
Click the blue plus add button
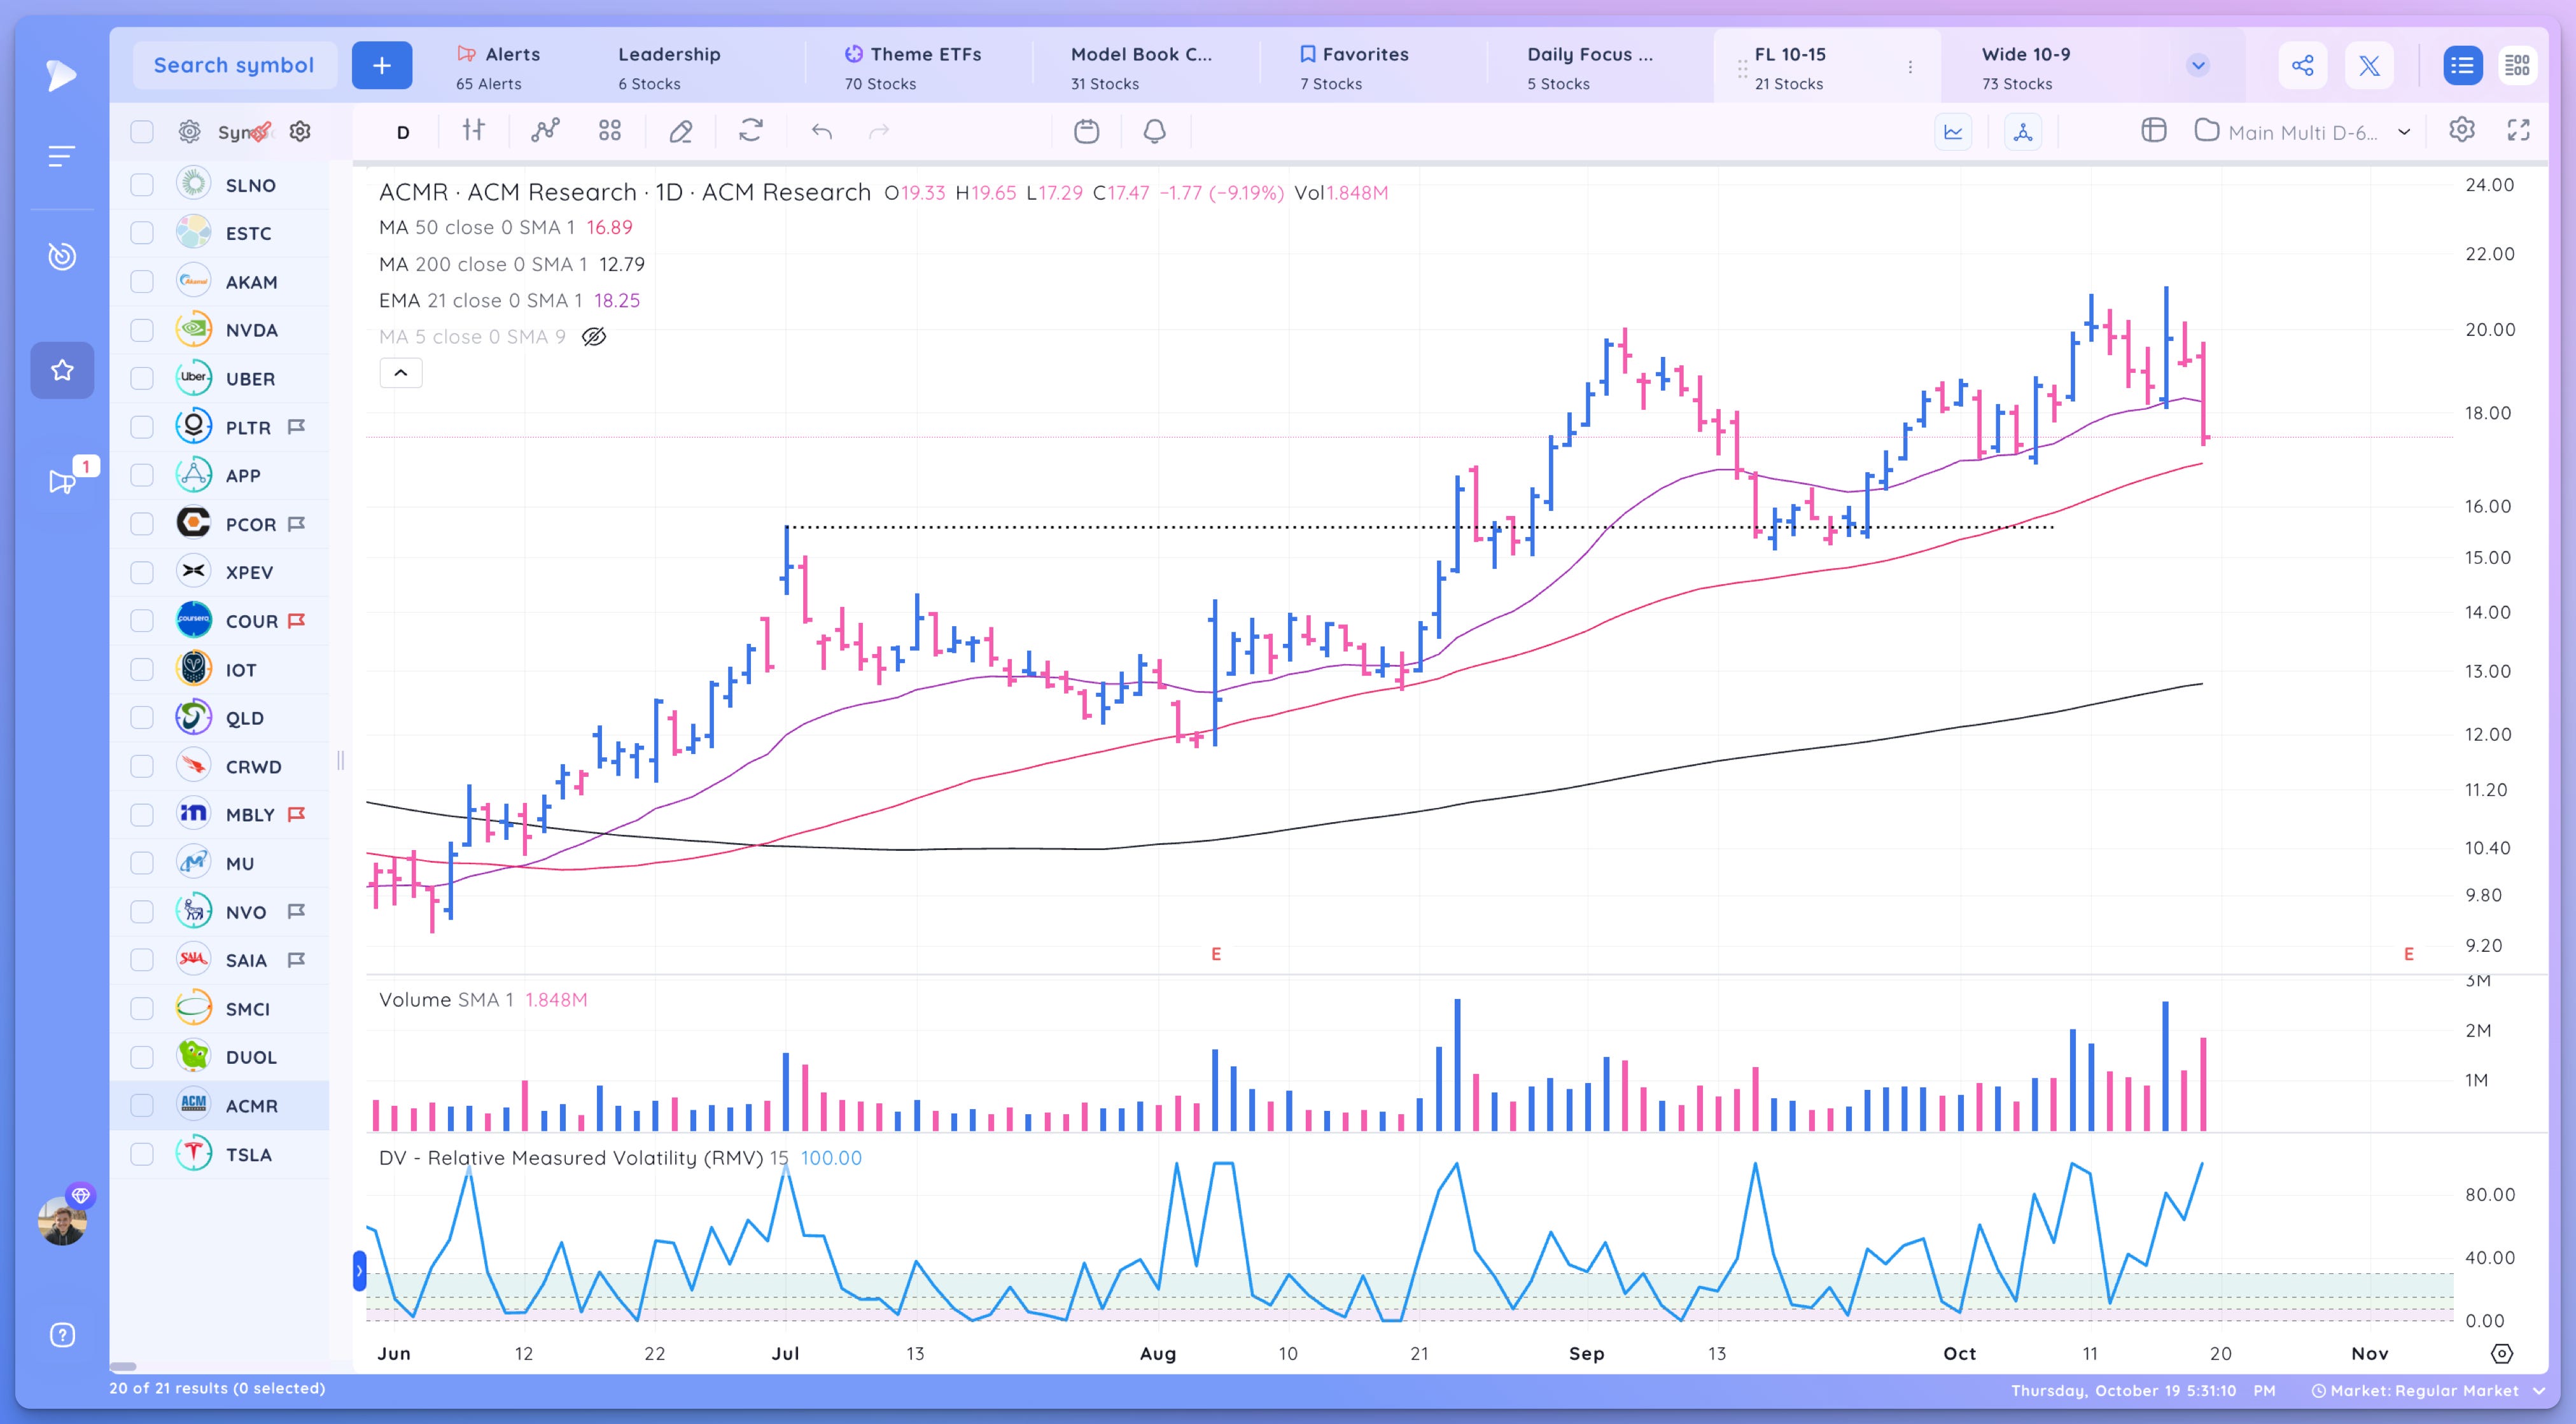pos(382,66)
